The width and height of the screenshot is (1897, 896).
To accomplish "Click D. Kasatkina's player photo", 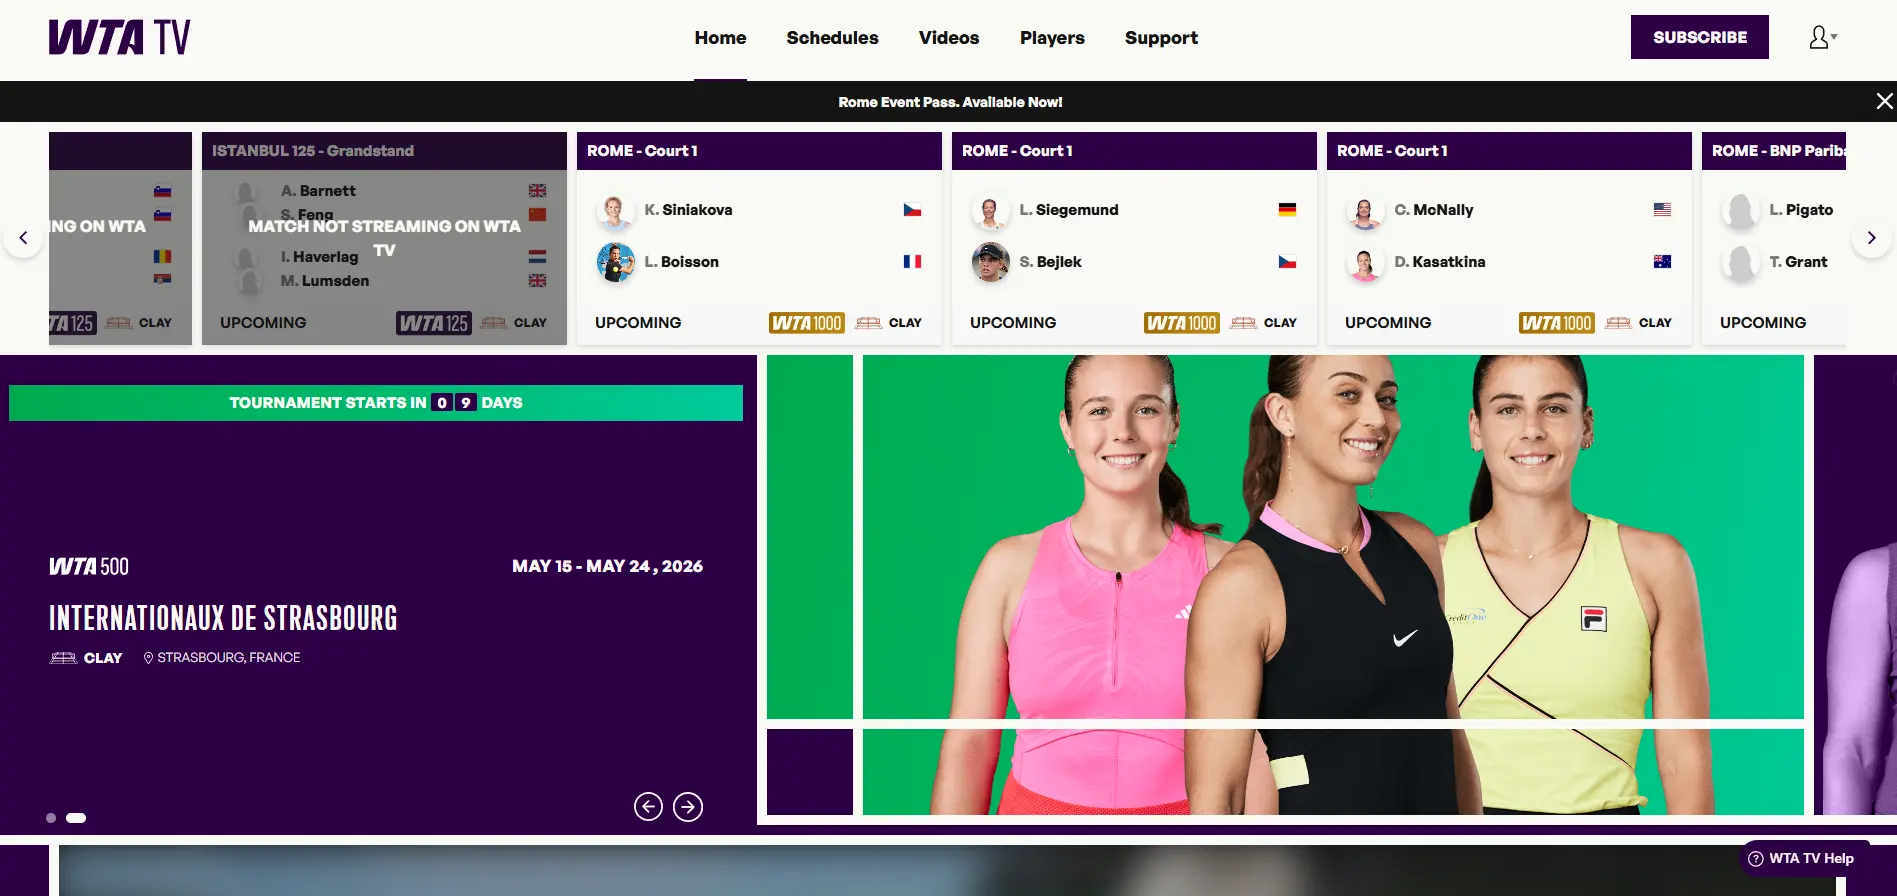I will click(x=1365, y=262).
